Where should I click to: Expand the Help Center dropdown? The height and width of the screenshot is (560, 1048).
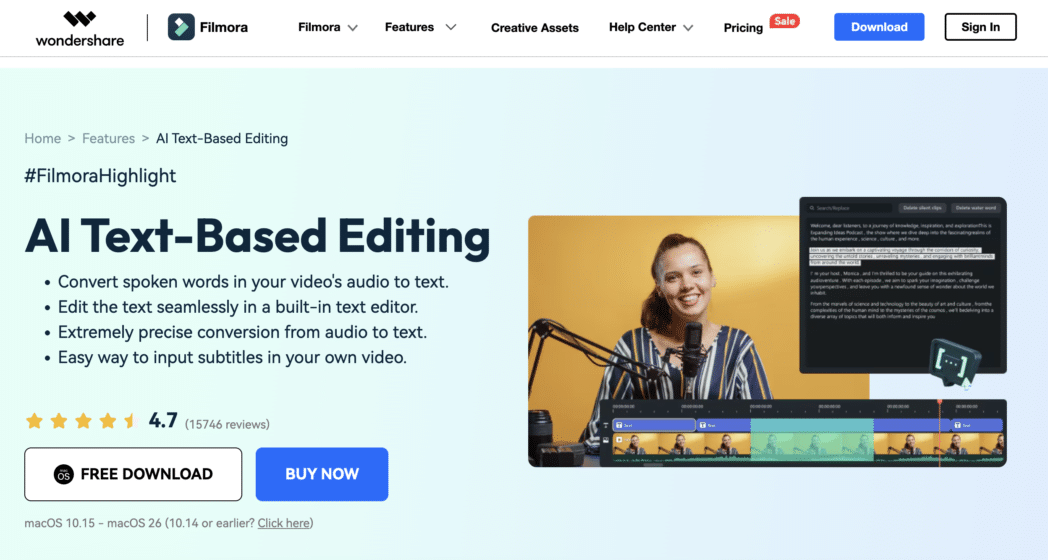[651, 27]
